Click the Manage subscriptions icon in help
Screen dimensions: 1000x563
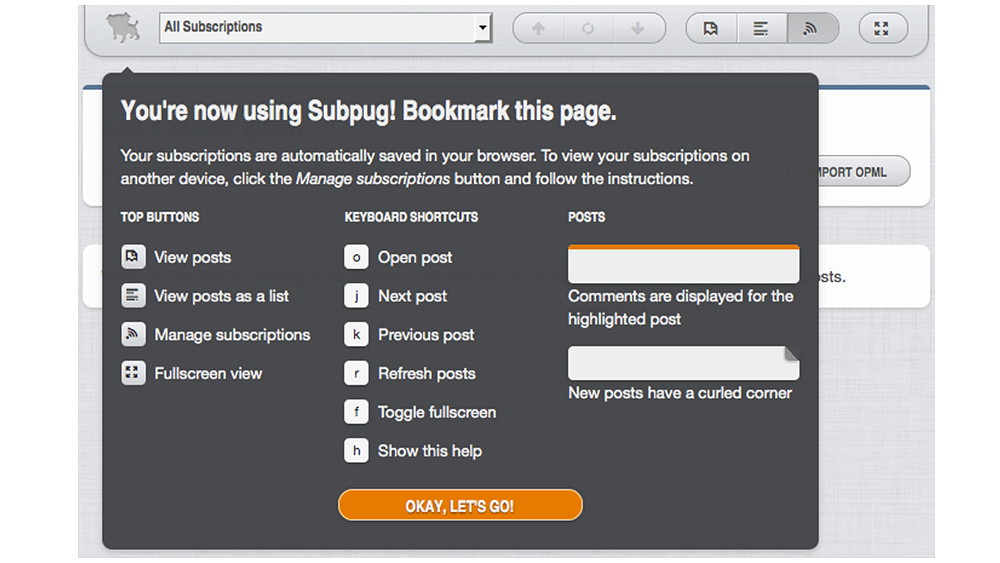point(133,335)
